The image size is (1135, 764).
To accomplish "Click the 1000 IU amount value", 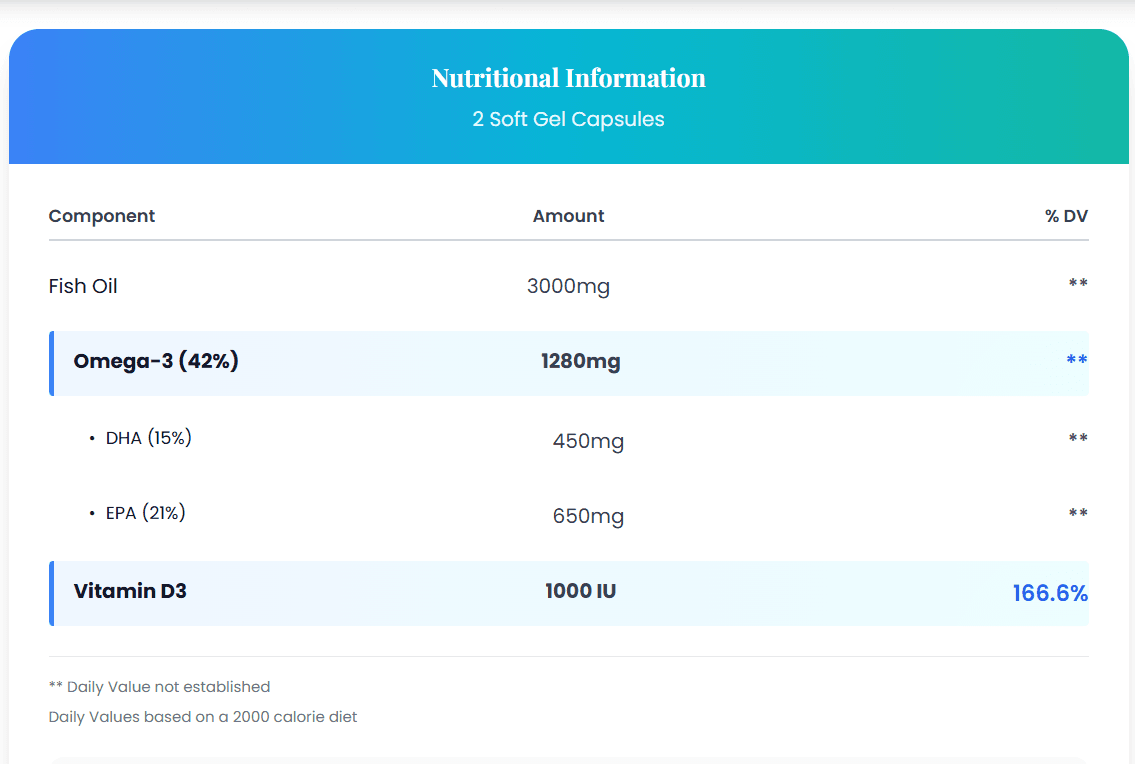I will click(x=580, y=591).
